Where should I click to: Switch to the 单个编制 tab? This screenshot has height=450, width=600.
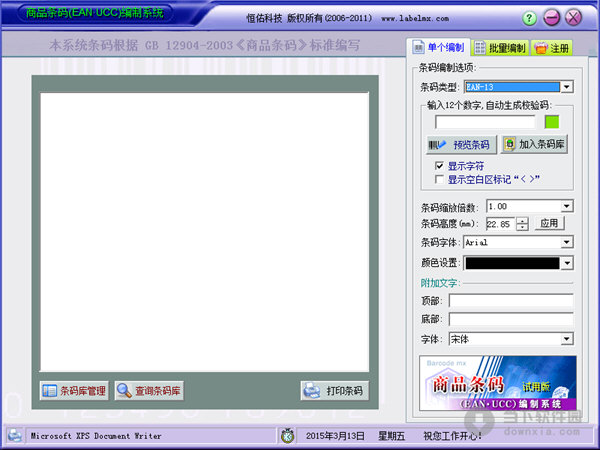point(439,48)
